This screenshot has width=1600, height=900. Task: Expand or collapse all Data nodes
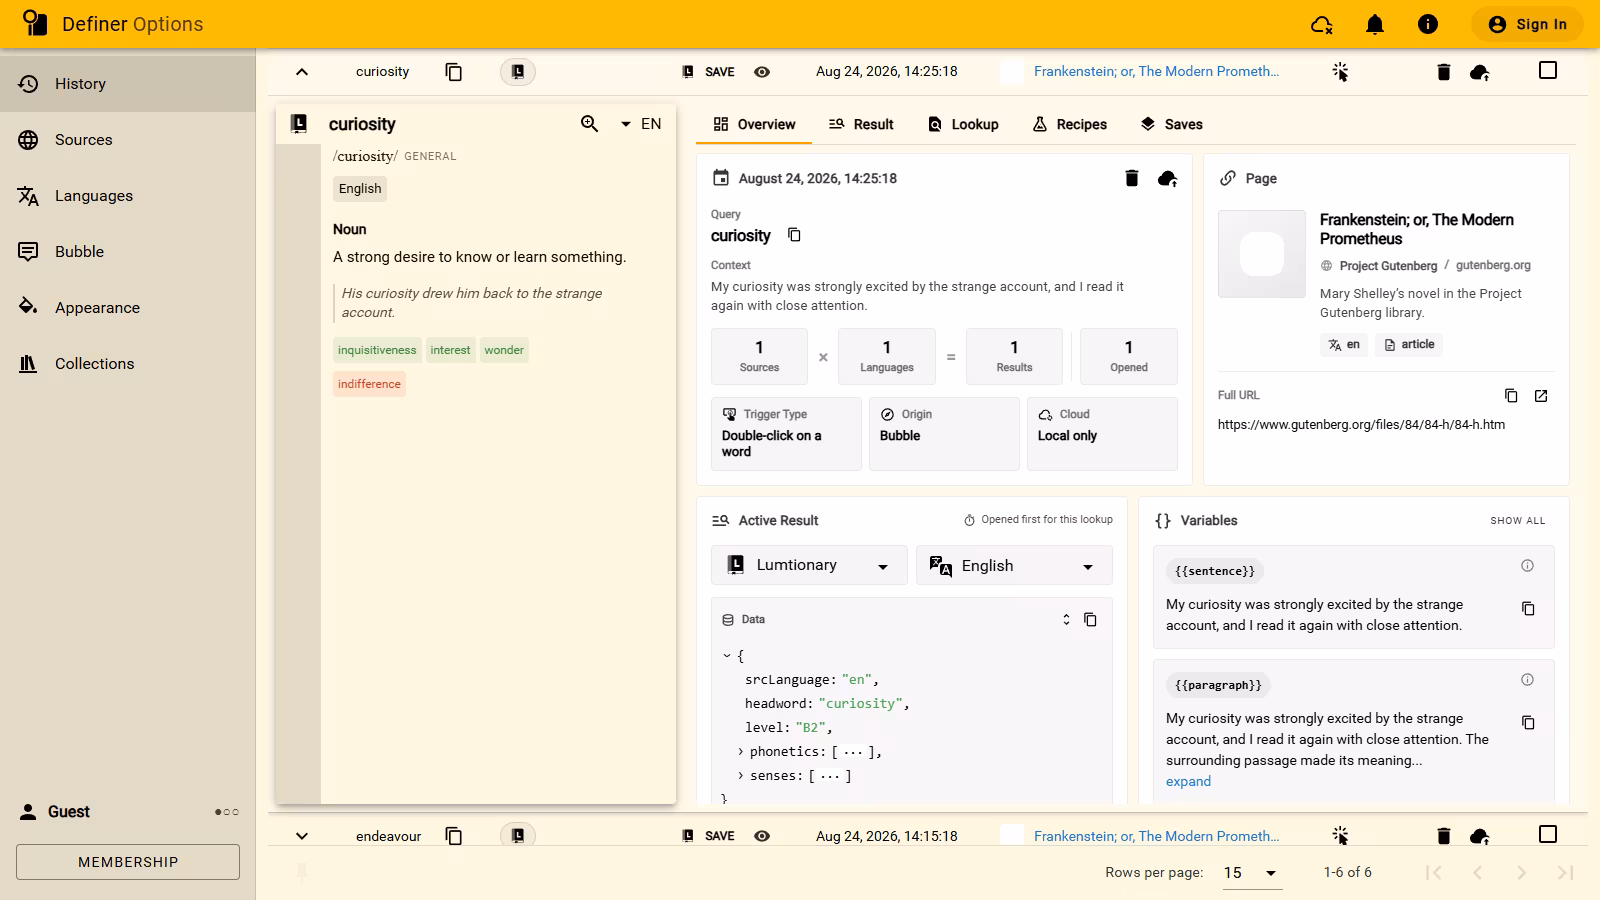[x=1066, y=620]
